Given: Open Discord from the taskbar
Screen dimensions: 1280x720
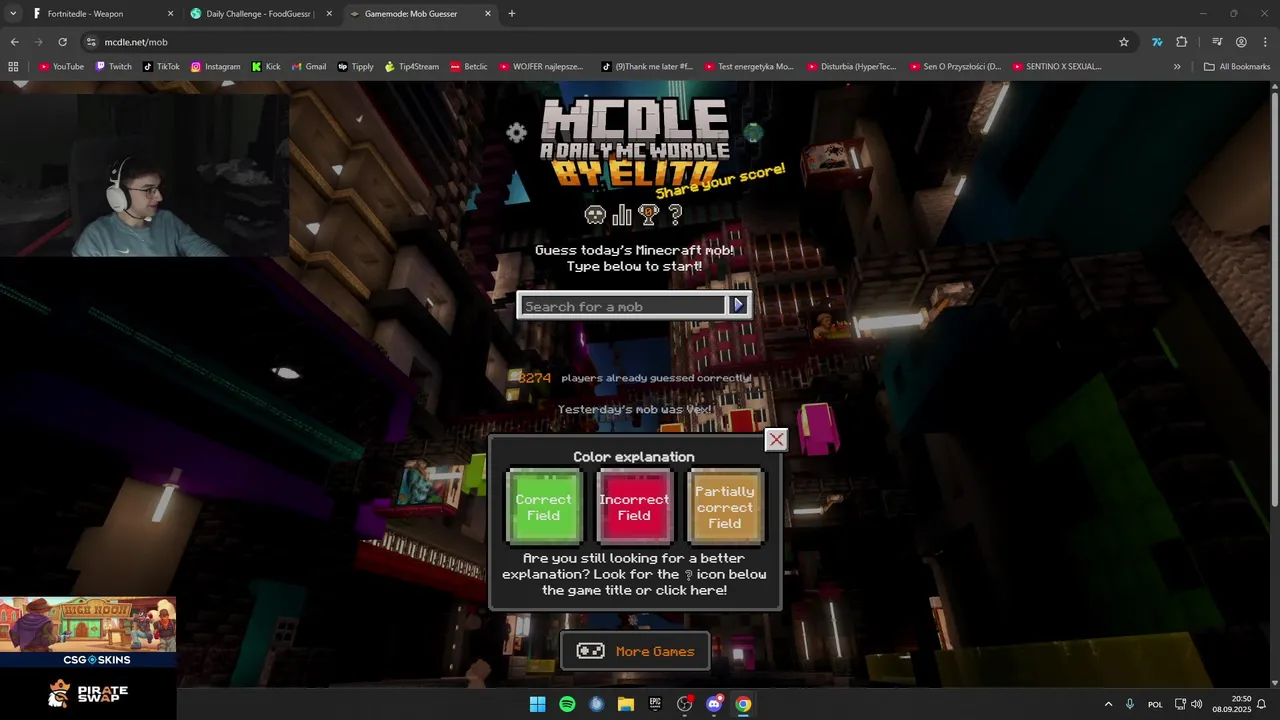Looking at the screenshot, I should click(714, 704).
